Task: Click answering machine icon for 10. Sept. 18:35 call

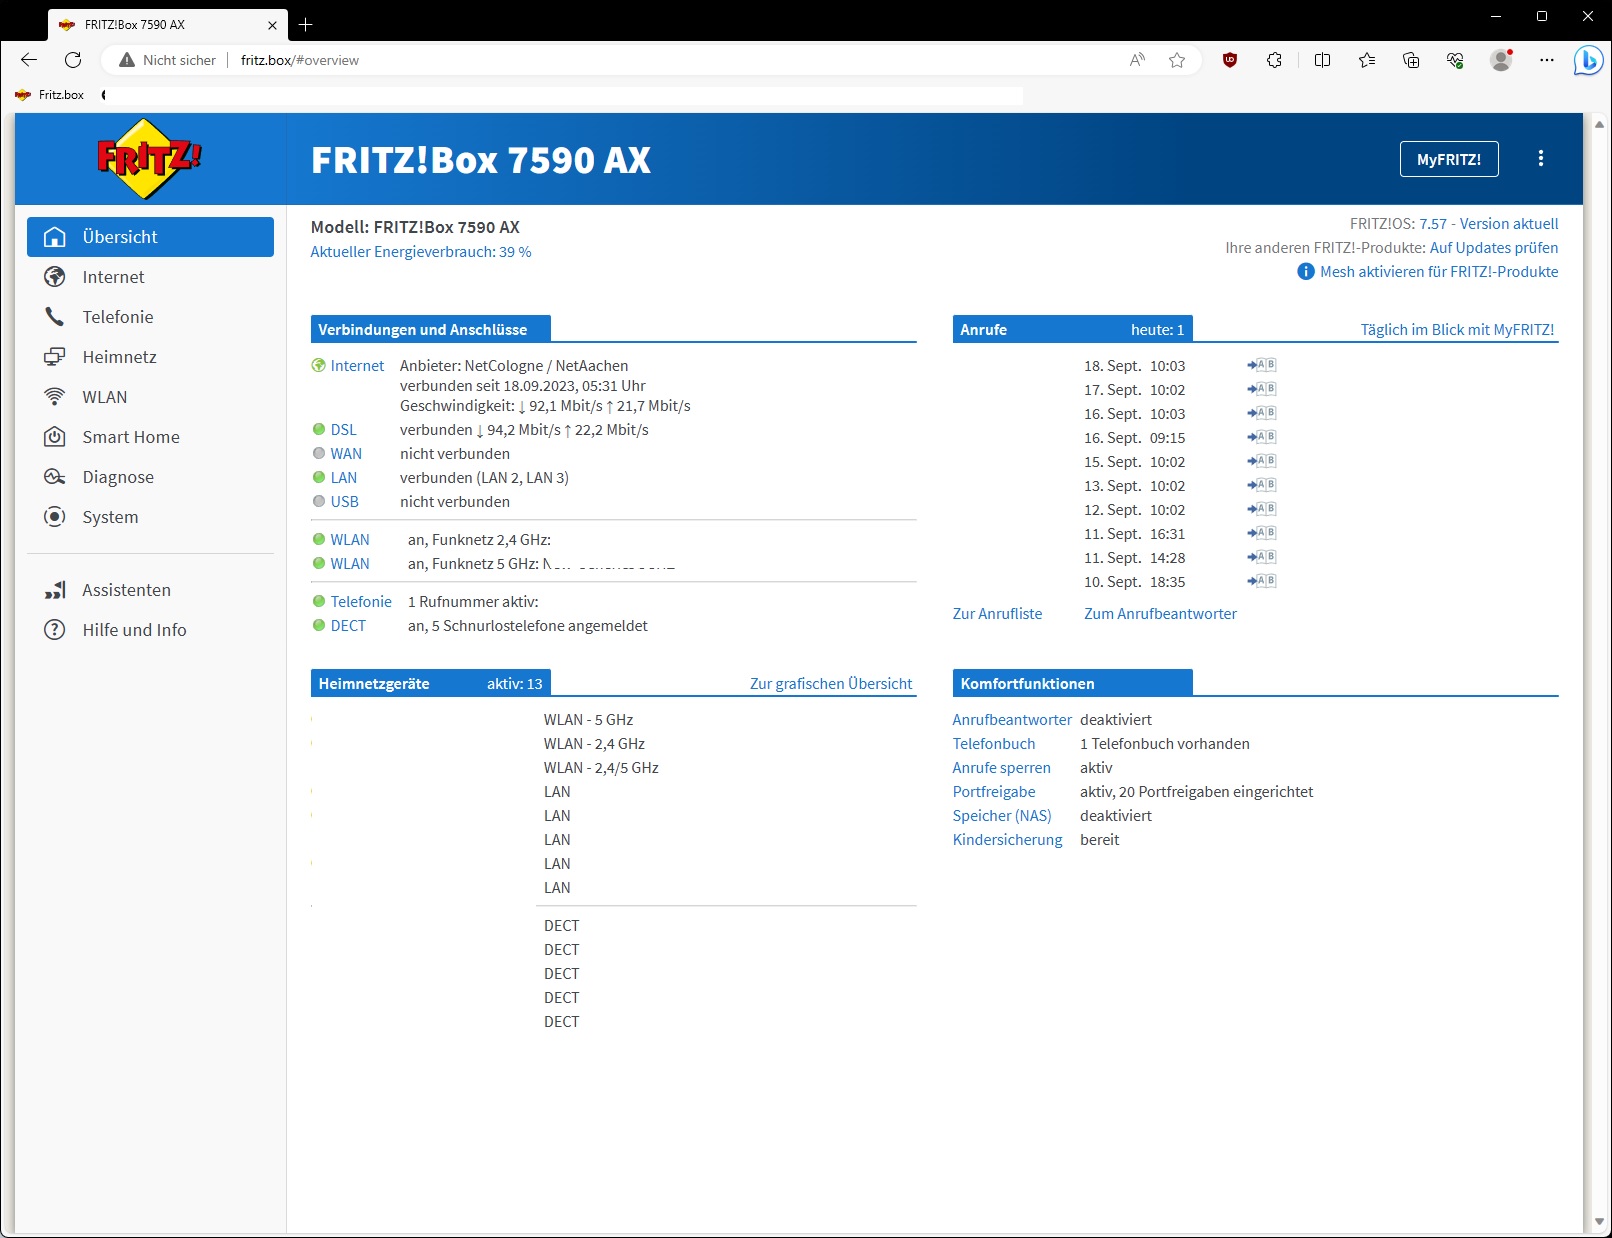Action: (x=1262, y=581)
